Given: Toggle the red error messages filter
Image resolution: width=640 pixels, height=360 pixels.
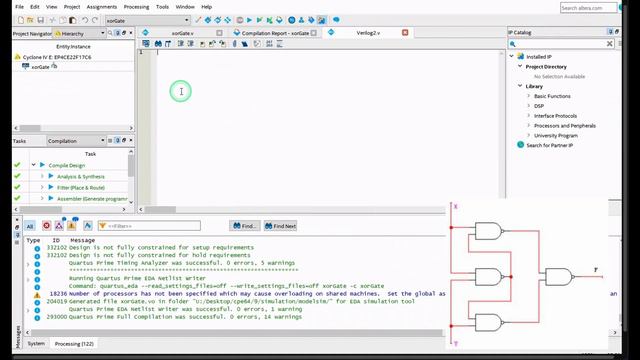Looking at the screenshot, I should 47,225.
